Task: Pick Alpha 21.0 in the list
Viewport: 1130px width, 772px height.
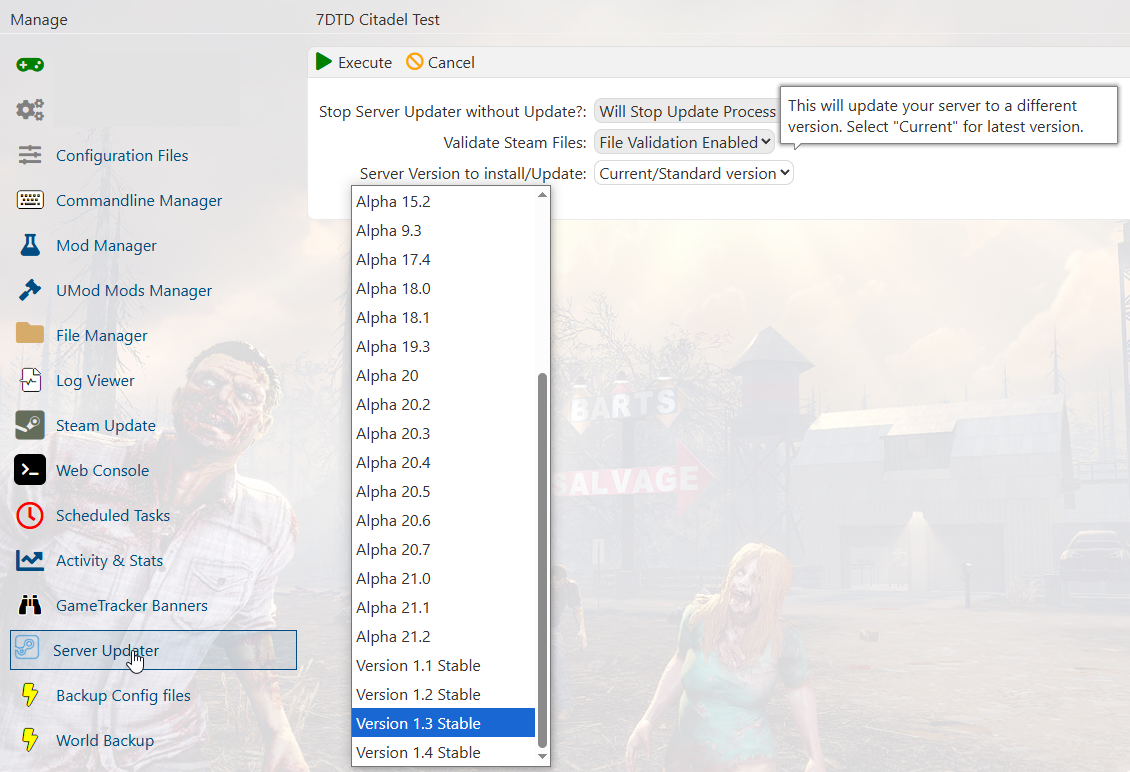Action: point(443,578)
